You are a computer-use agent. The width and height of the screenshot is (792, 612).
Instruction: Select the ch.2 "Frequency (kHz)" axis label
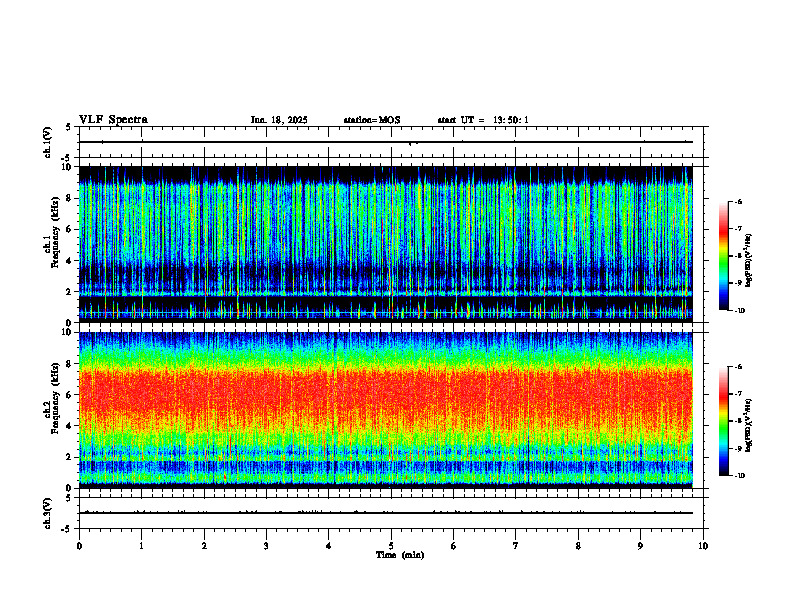click(x=55, y=397)
